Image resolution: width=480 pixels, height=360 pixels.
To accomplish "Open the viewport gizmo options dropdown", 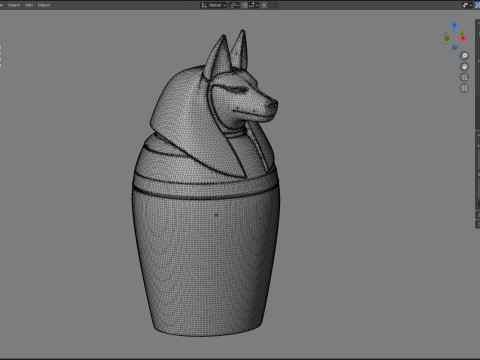I will 467,5.
